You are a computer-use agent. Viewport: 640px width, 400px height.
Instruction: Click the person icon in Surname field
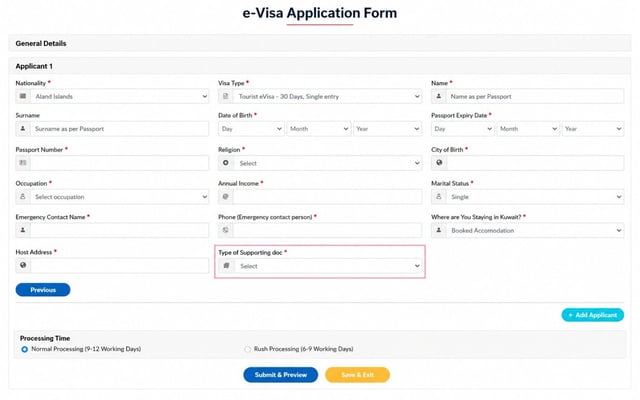point(23,129)
